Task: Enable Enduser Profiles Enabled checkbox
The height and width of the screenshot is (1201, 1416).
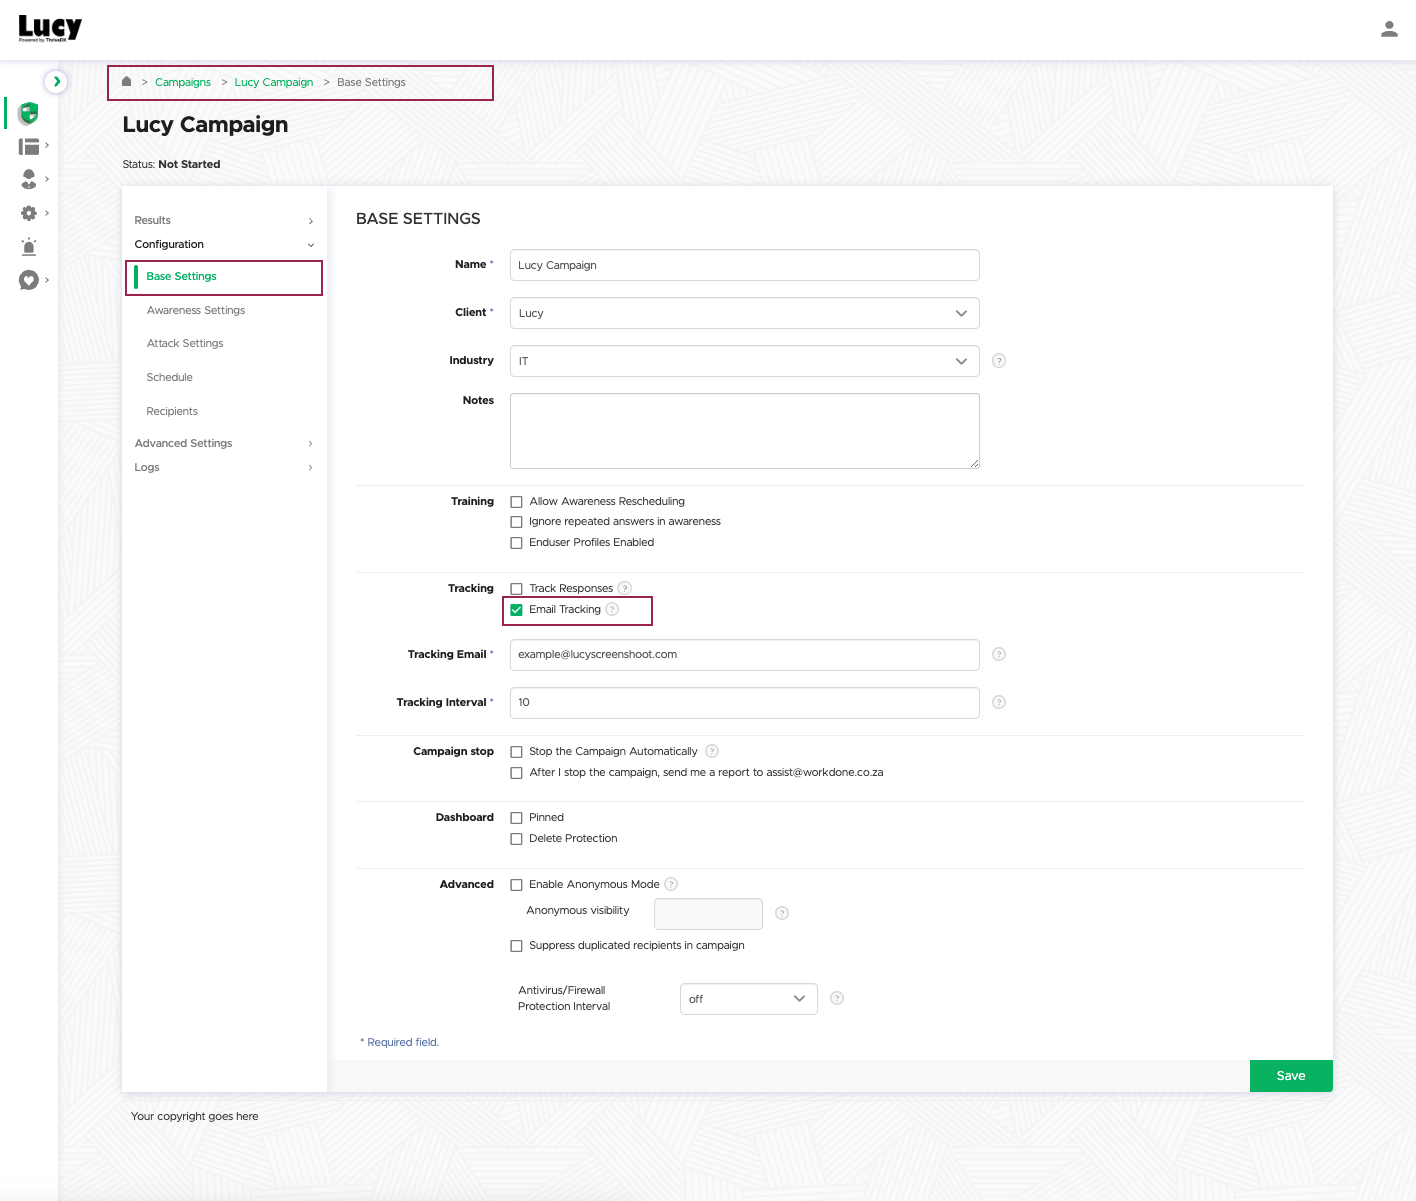Action: coord(516,543)
